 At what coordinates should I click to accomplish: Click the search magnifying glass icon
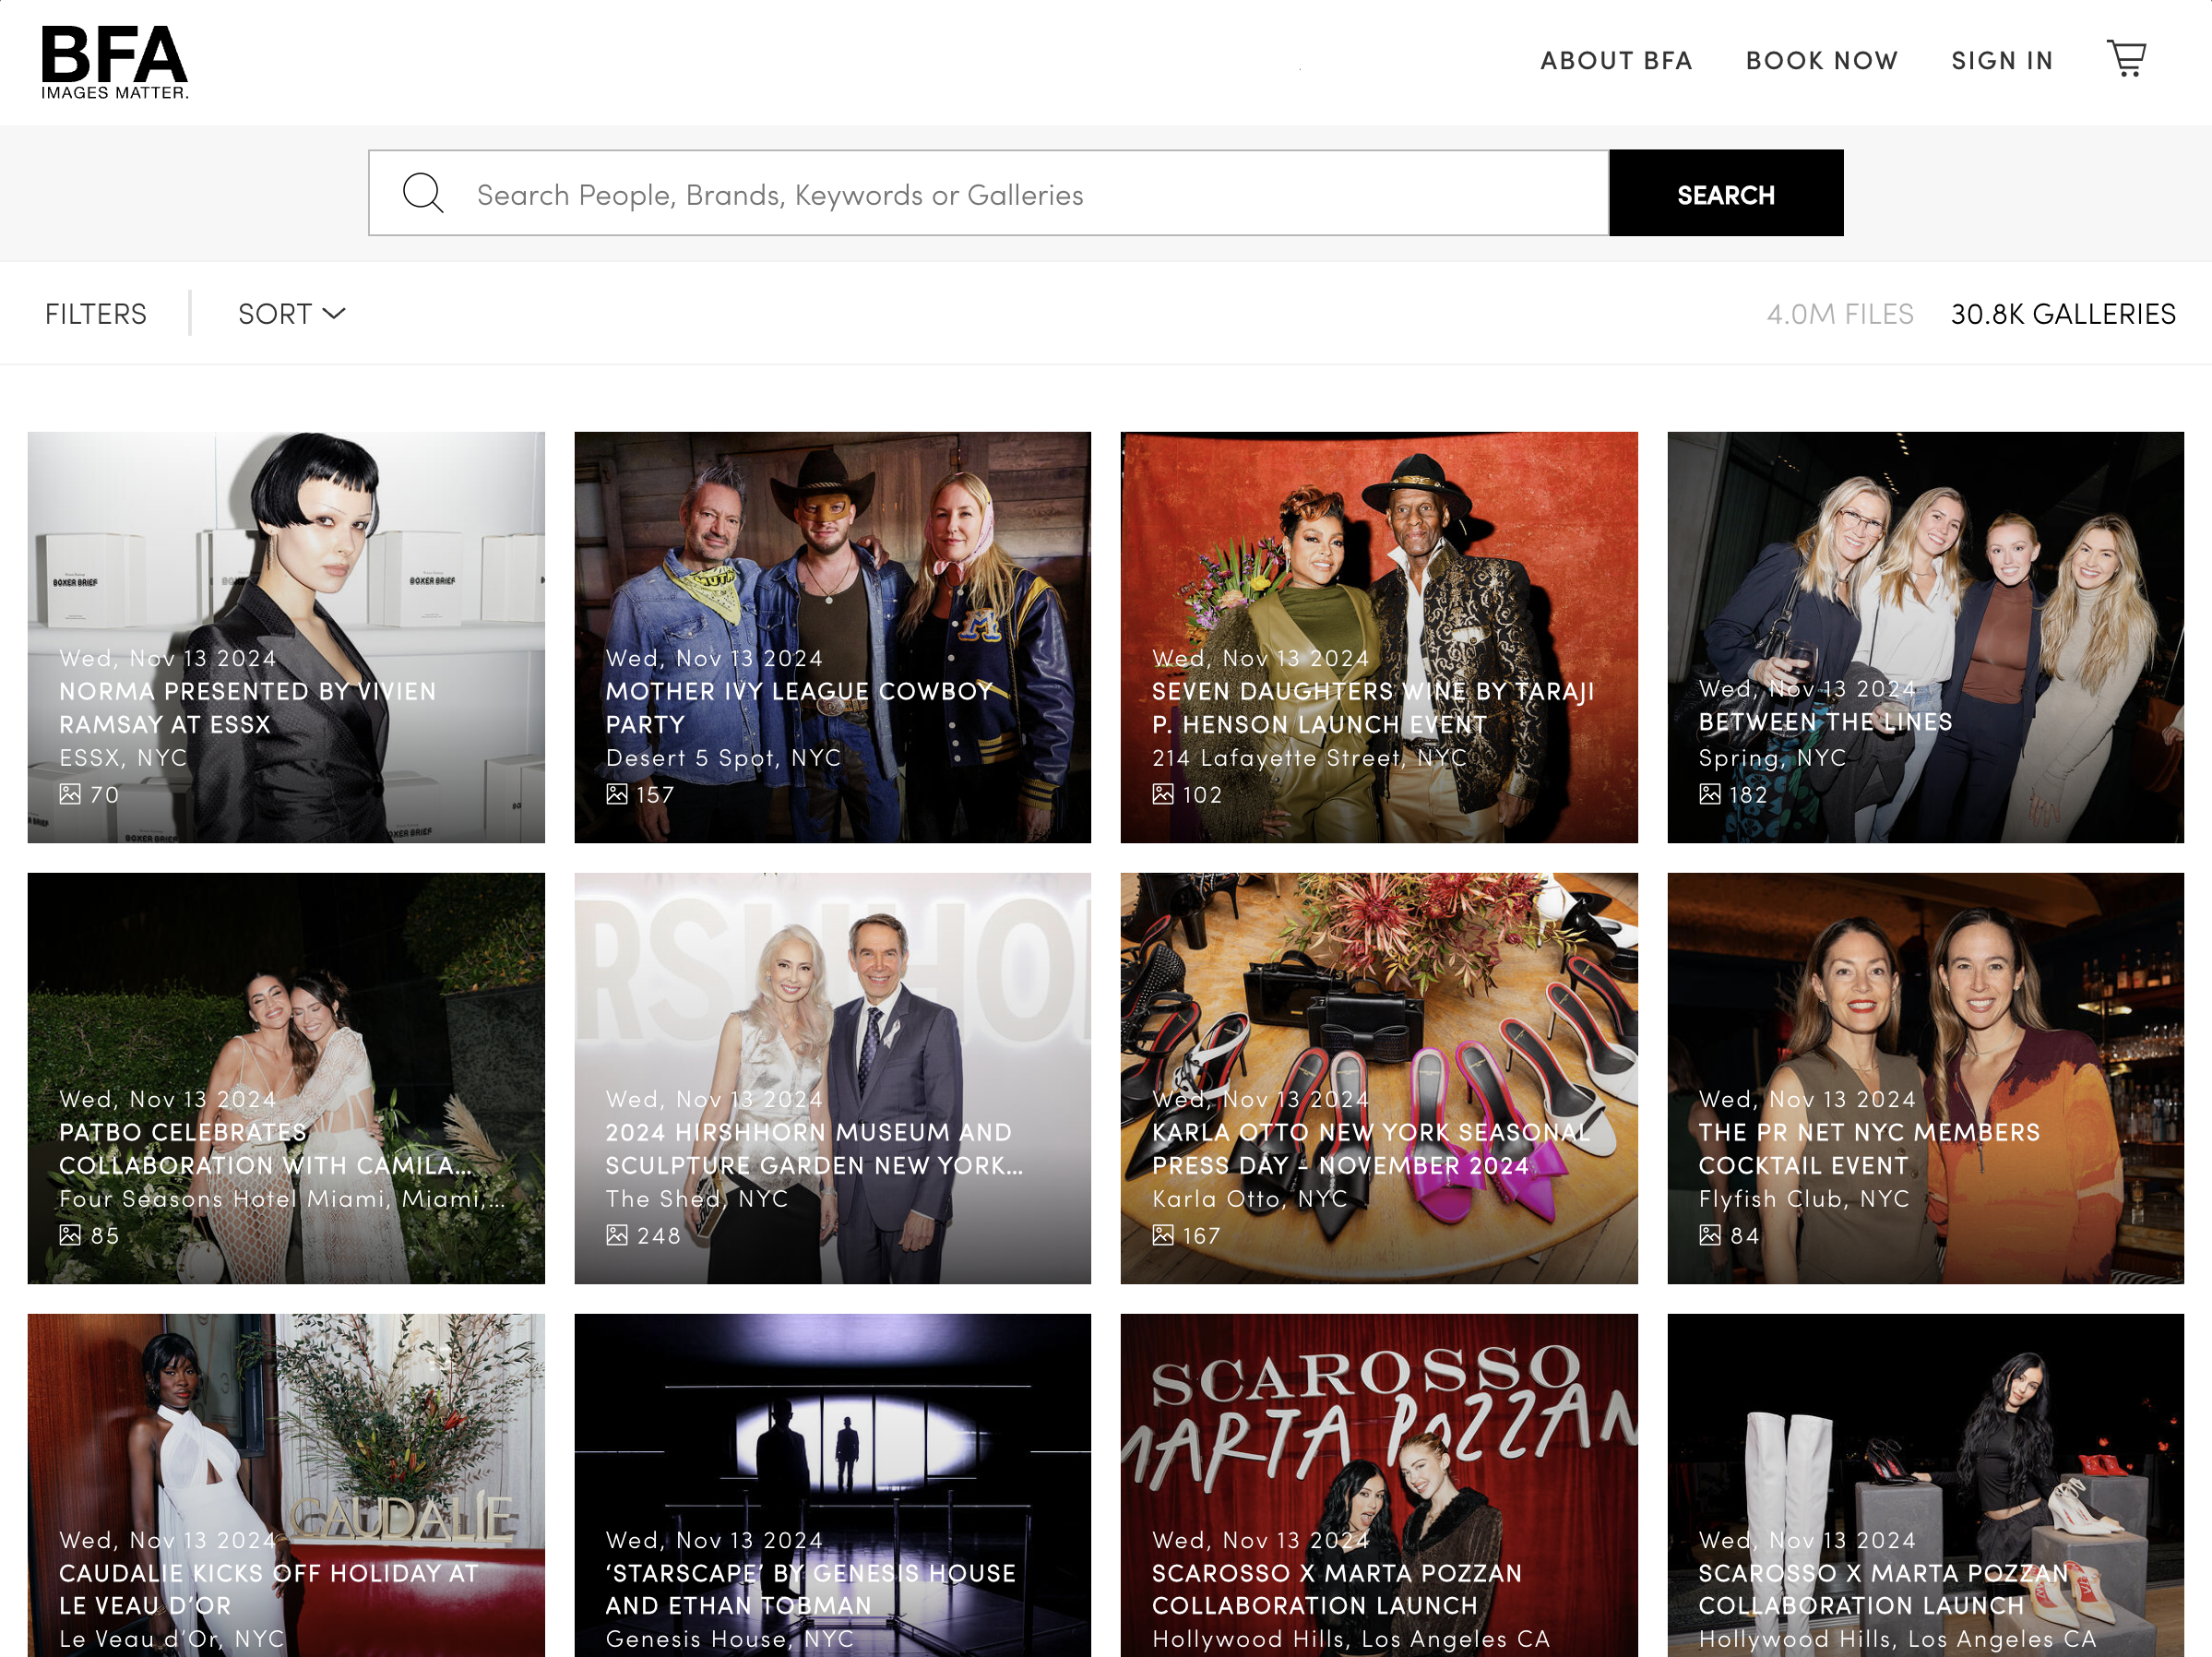pyautogui.click(x=422, y=193)
